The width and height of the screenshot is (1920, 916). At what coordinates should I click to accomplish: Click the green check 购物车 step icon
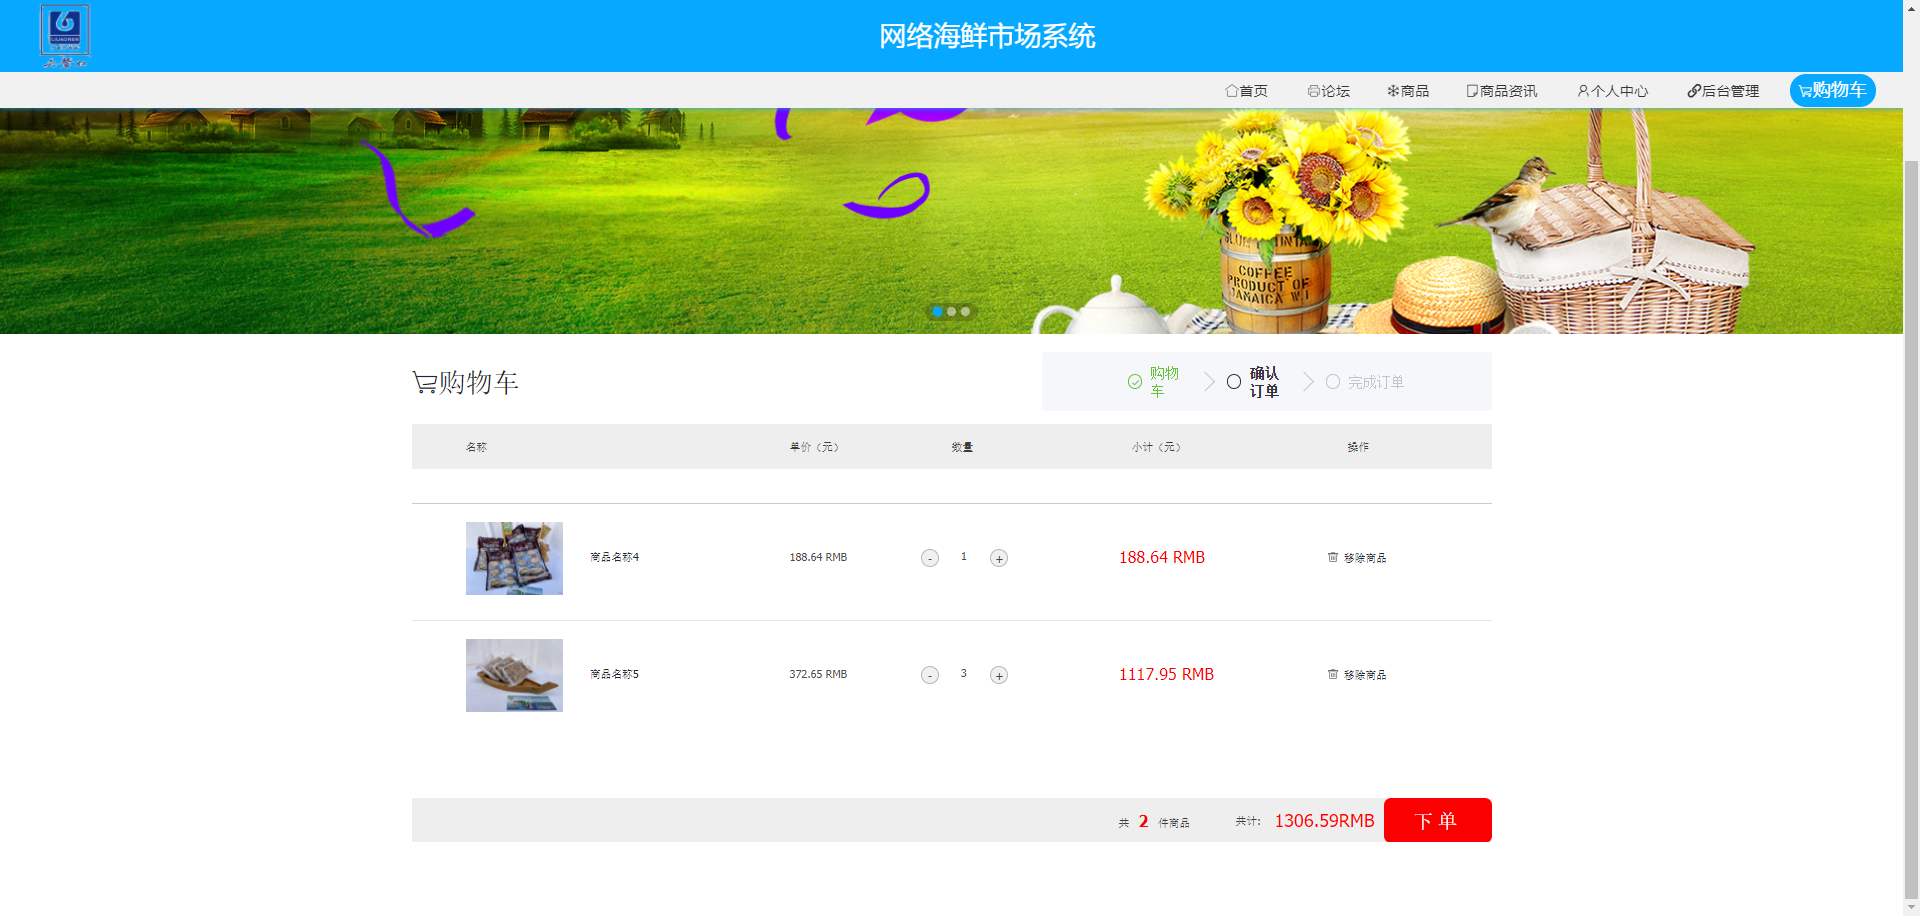tap(1135, 382)
